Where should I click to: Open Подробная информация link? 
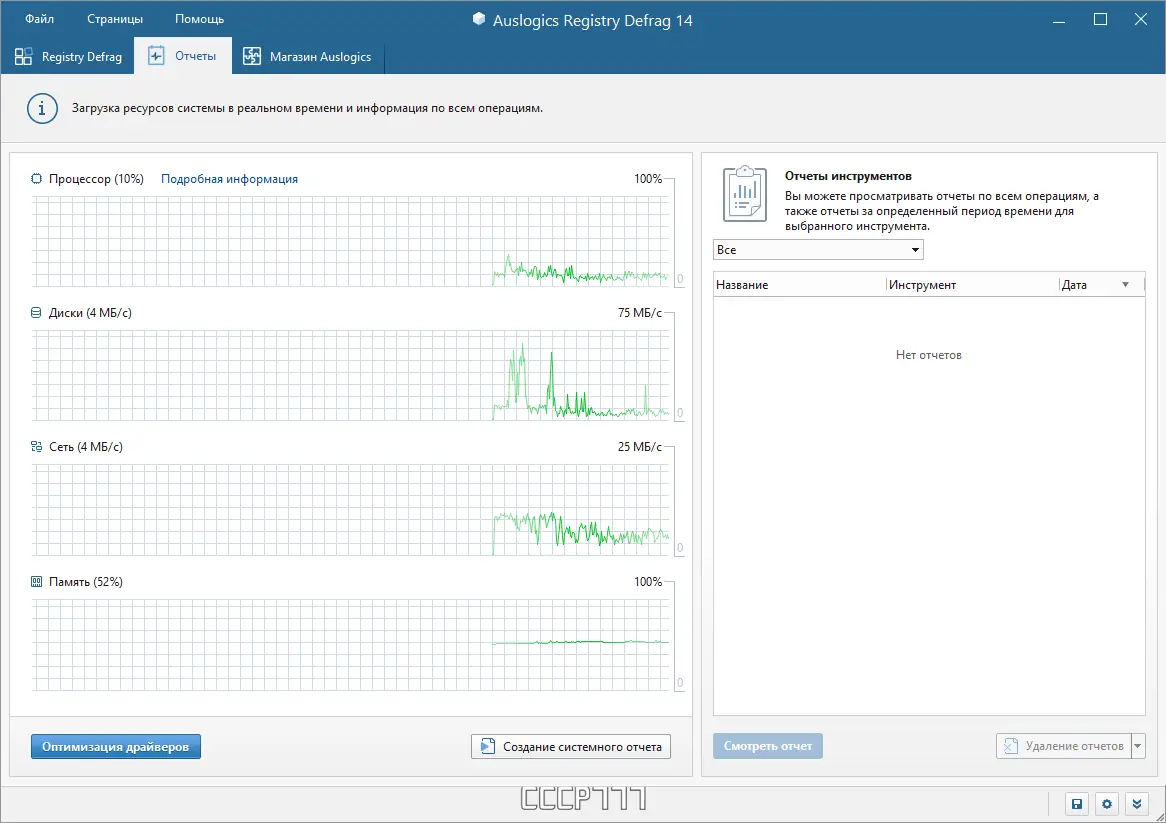tap(229, 179)
